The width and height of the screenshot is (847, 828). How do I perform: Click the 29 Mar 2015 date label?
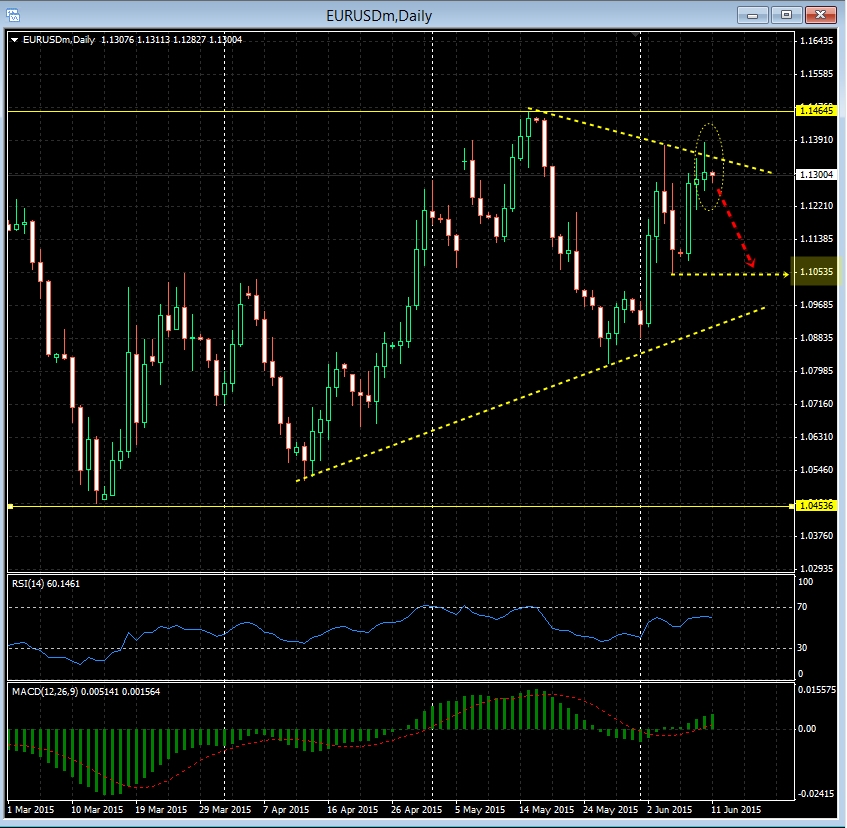225,810
